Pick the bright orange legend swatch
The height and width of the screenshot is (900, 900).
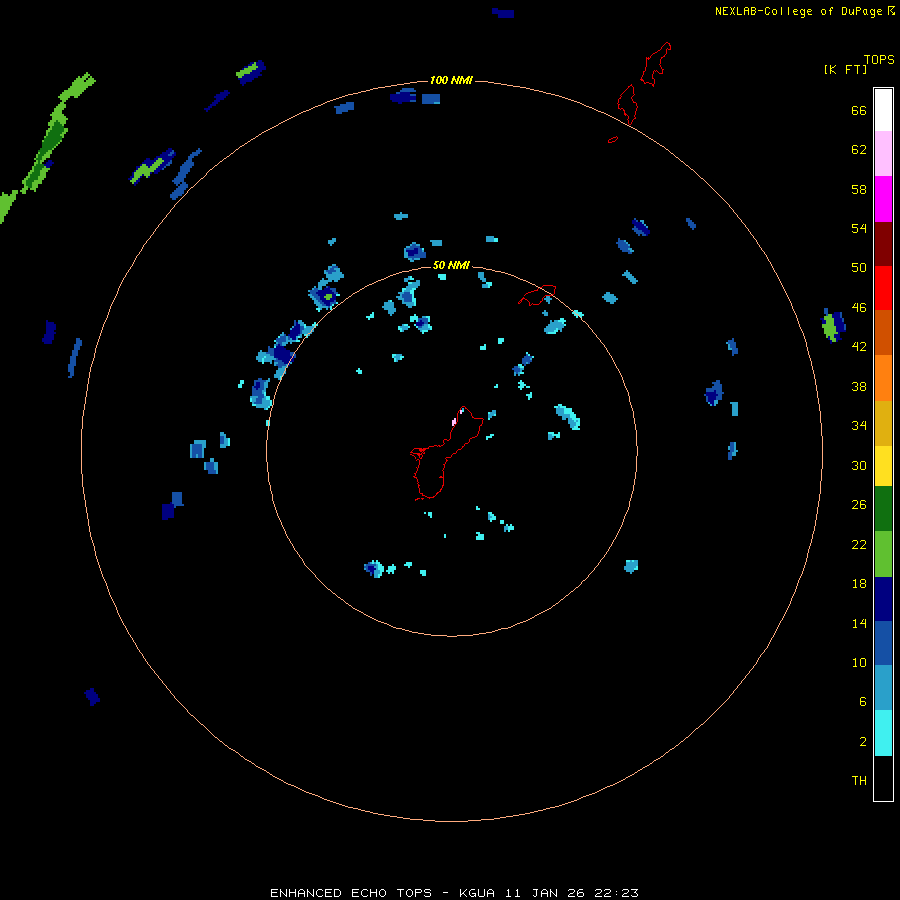coord(883,378)
